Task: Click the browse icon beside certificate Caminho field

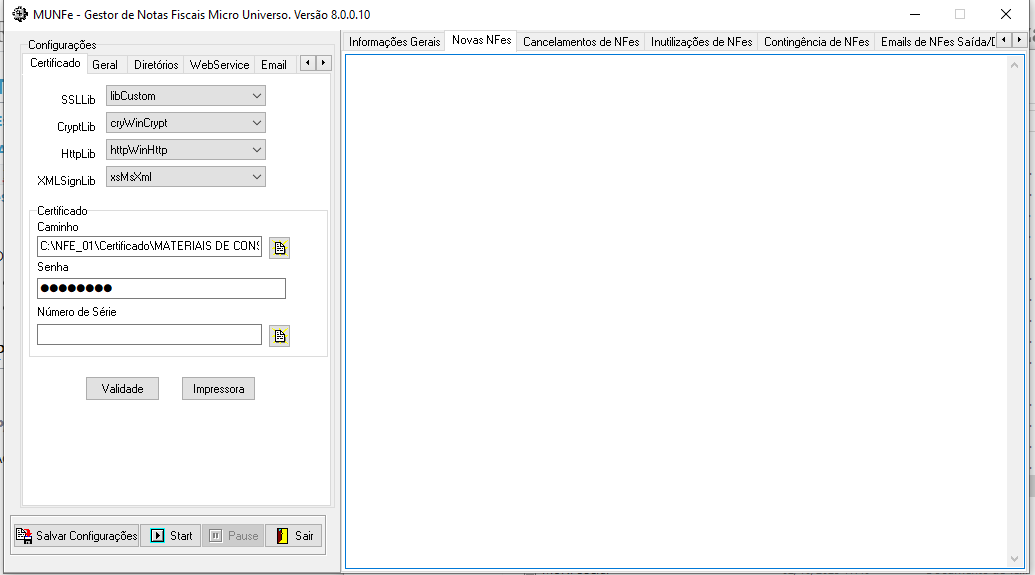Action: coord(279,248)
